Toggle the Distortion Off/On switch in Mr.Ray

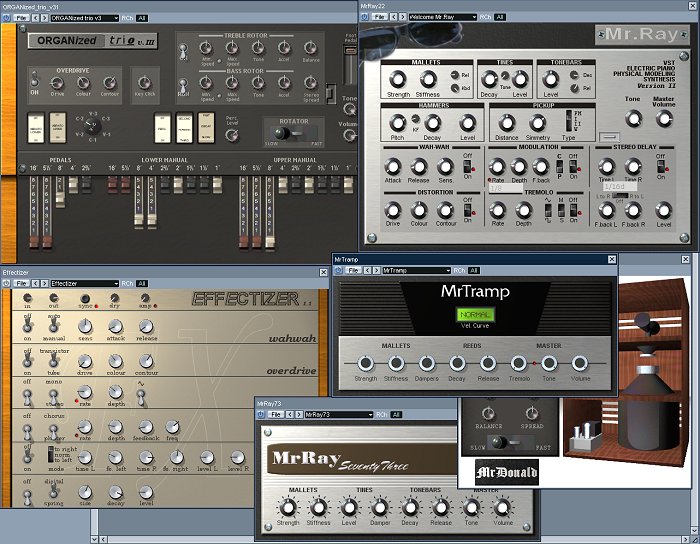click(x=469, y=209)
